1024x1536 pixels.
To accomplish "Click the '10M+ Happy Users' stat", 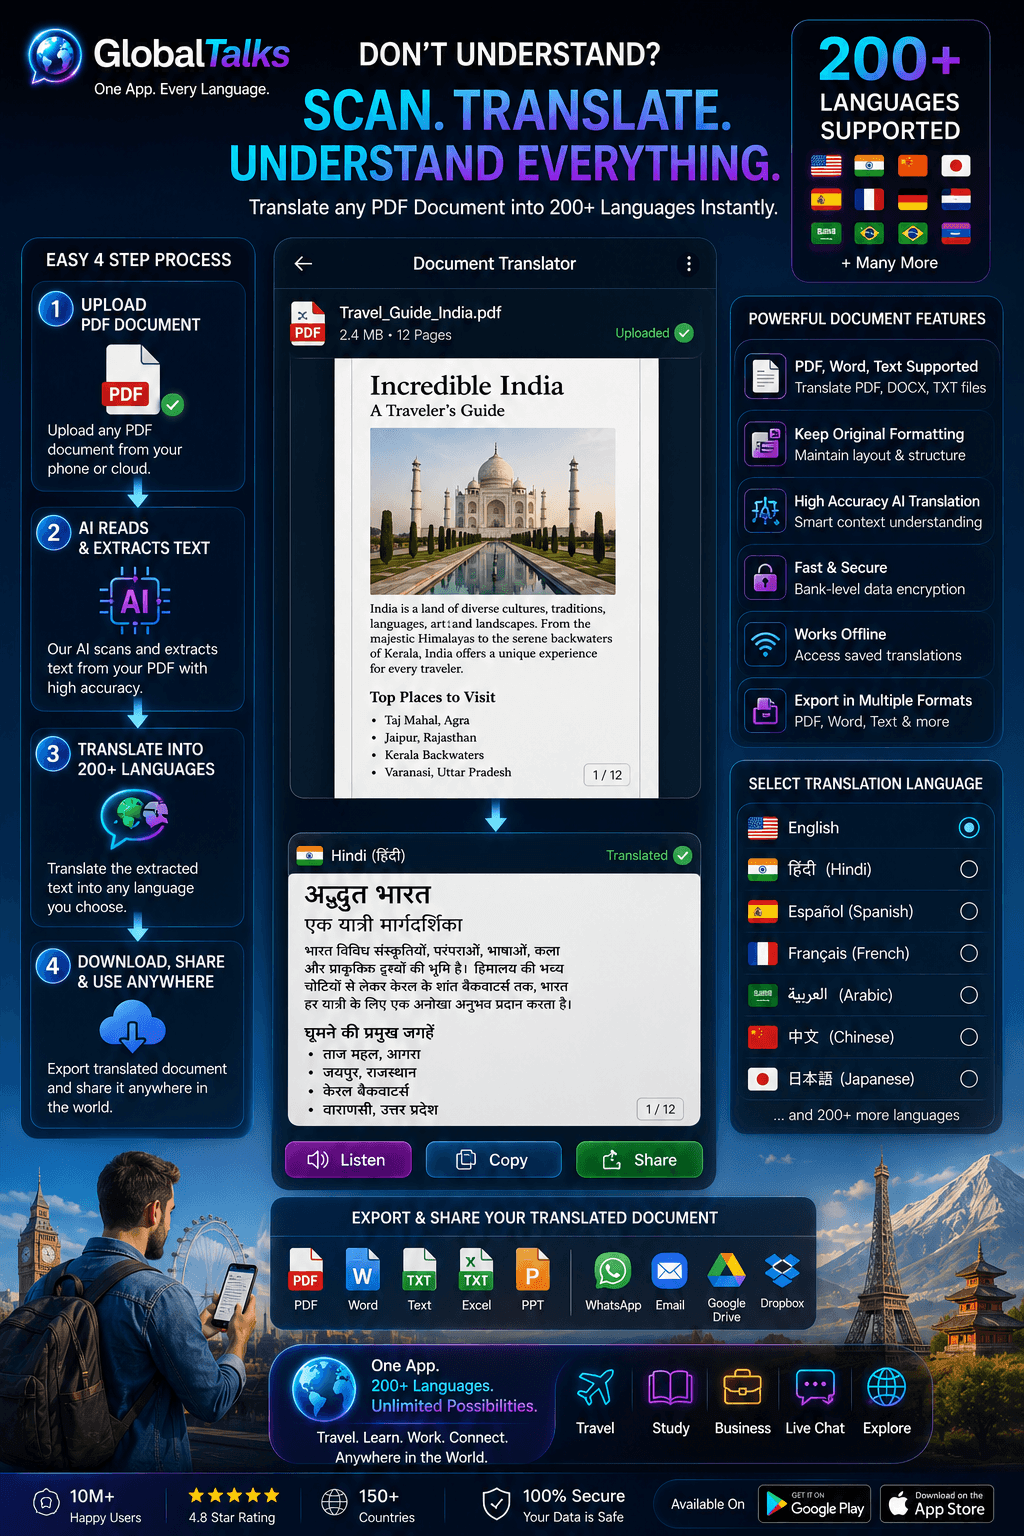I will pos(88,1505).
